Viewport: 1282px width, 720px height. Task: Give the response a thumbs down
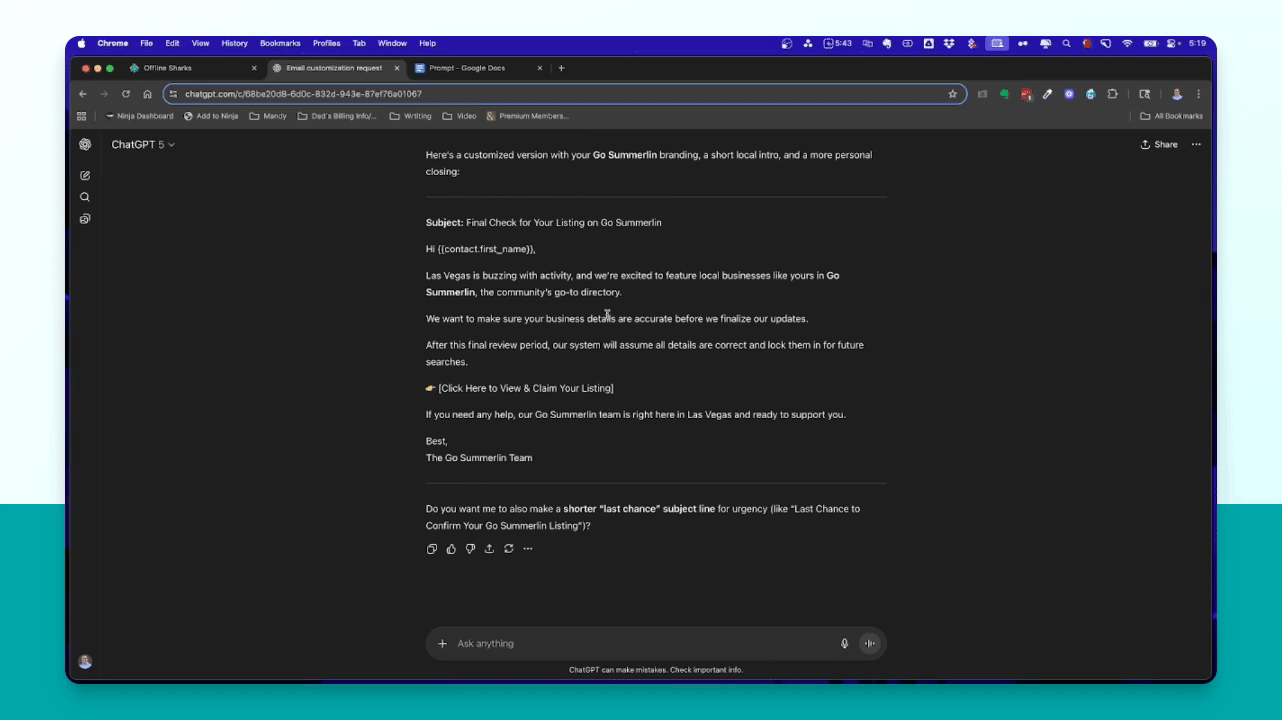click(470, 549)
